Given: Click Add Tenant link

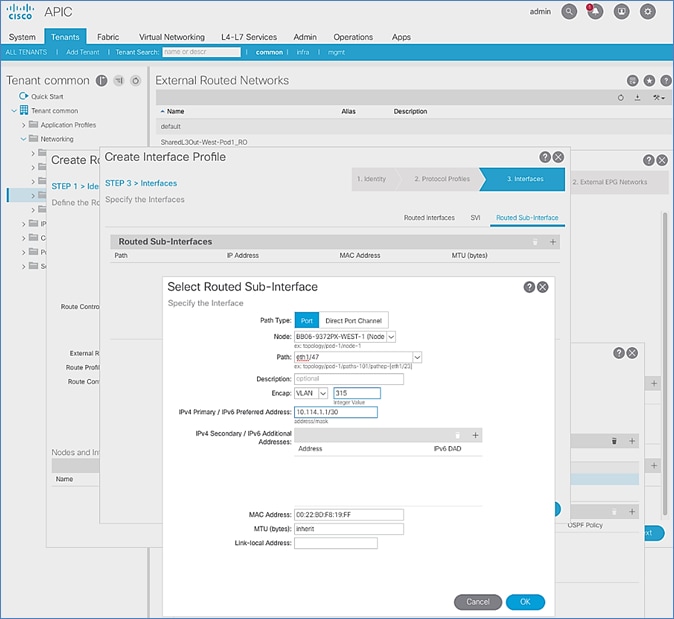Looking at the screenshot, I should [x=83, y=52].
